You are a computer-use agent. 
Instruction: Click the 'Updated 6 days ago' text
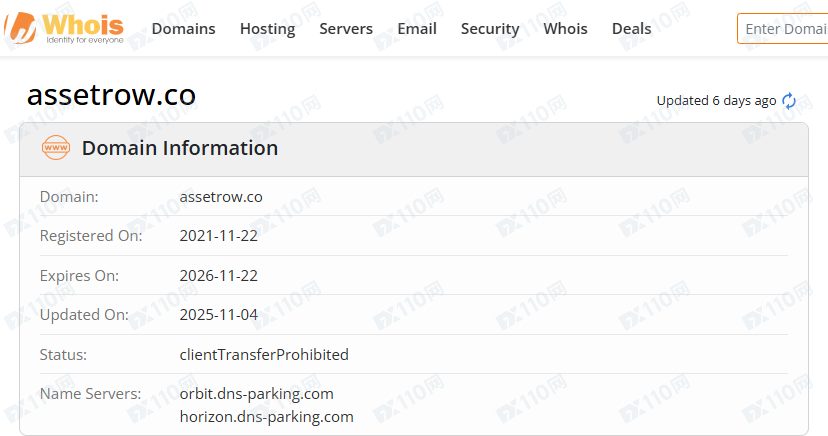pyautogui.click(x=716, y=101)
